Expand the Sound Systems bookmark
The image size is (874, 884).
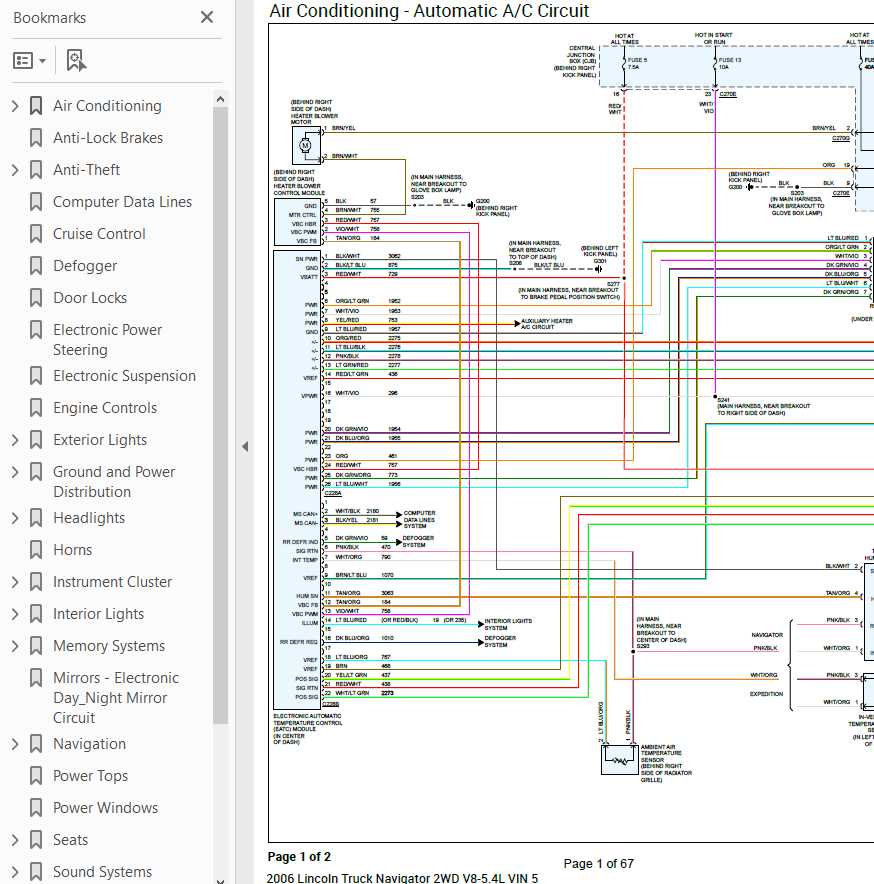point(15,872)
